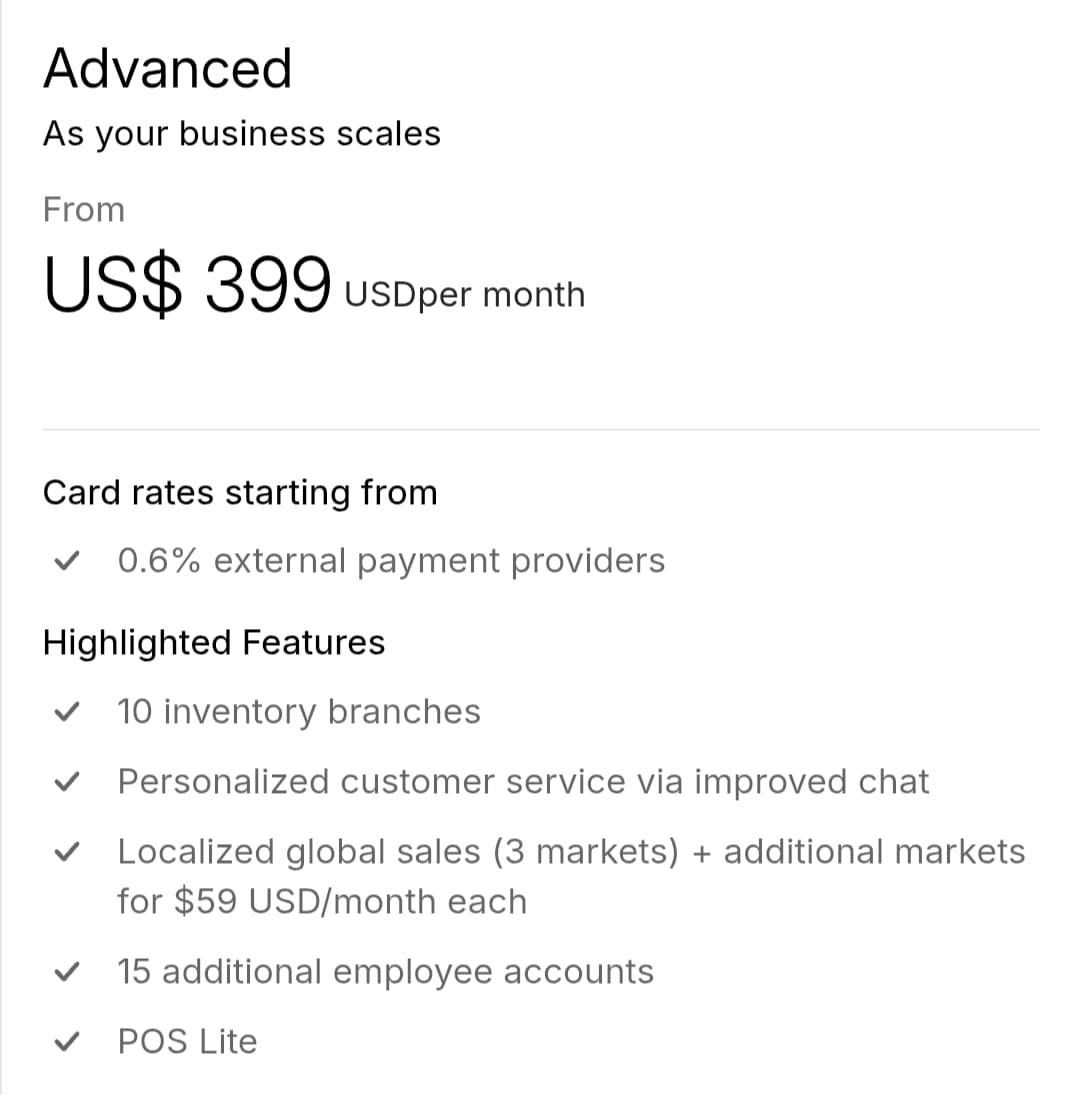Click the 'From' label above the price
Viewport: 1080px width, 1095px height.
pyautogui.click(x=84, y=210)
